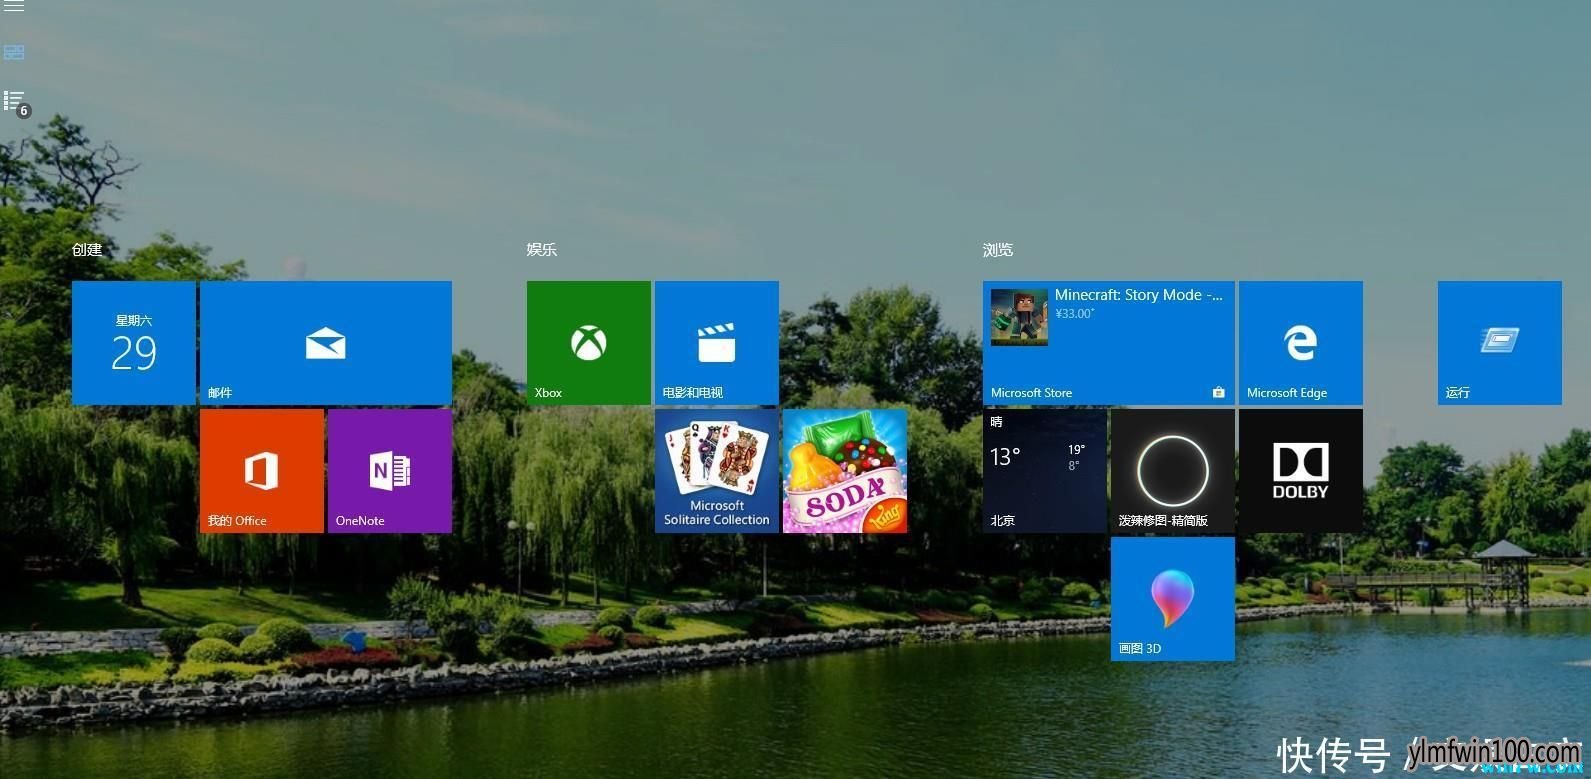The width and height of the screenshot is (1591, 779).
Task: Launch the Xbox tile
Action: 589,343
